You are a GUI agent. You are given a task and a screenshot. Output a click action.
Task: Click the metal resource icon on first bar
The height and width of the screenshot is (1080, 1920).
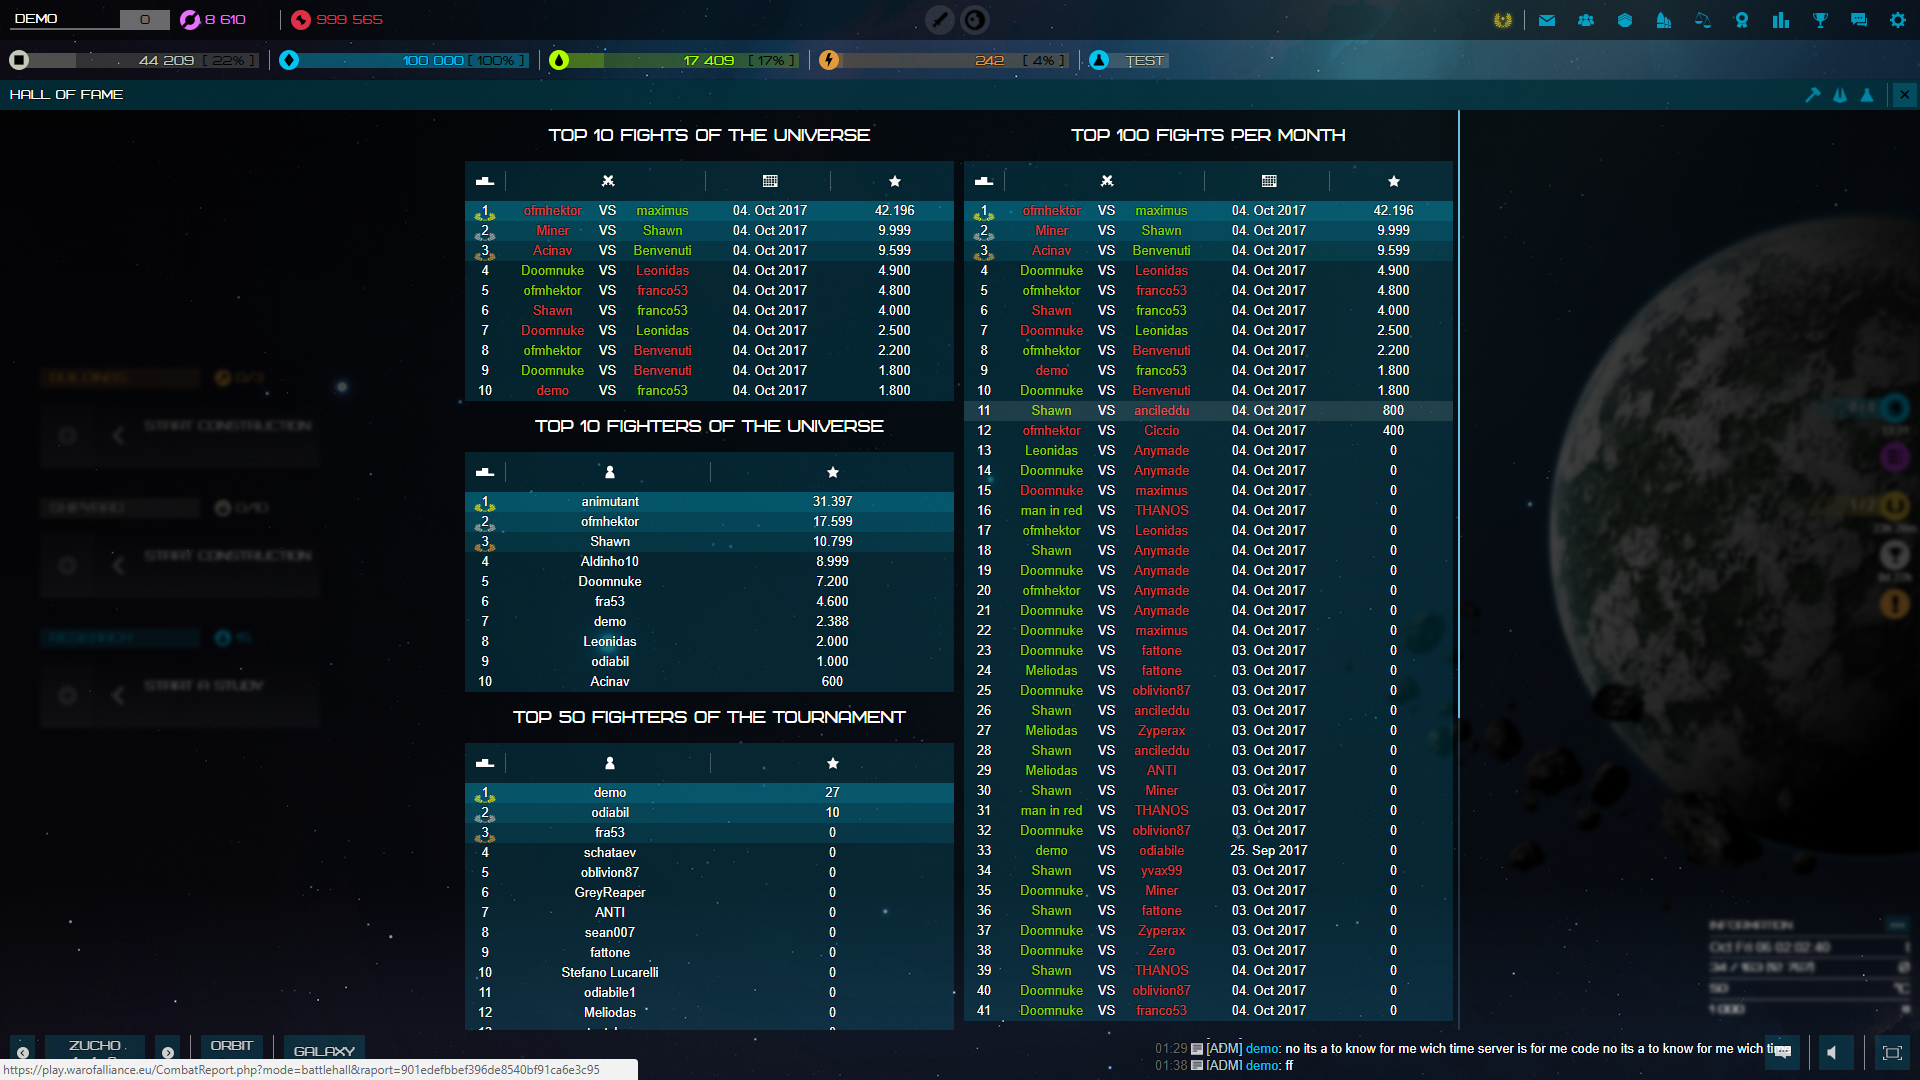coord(19,60)
